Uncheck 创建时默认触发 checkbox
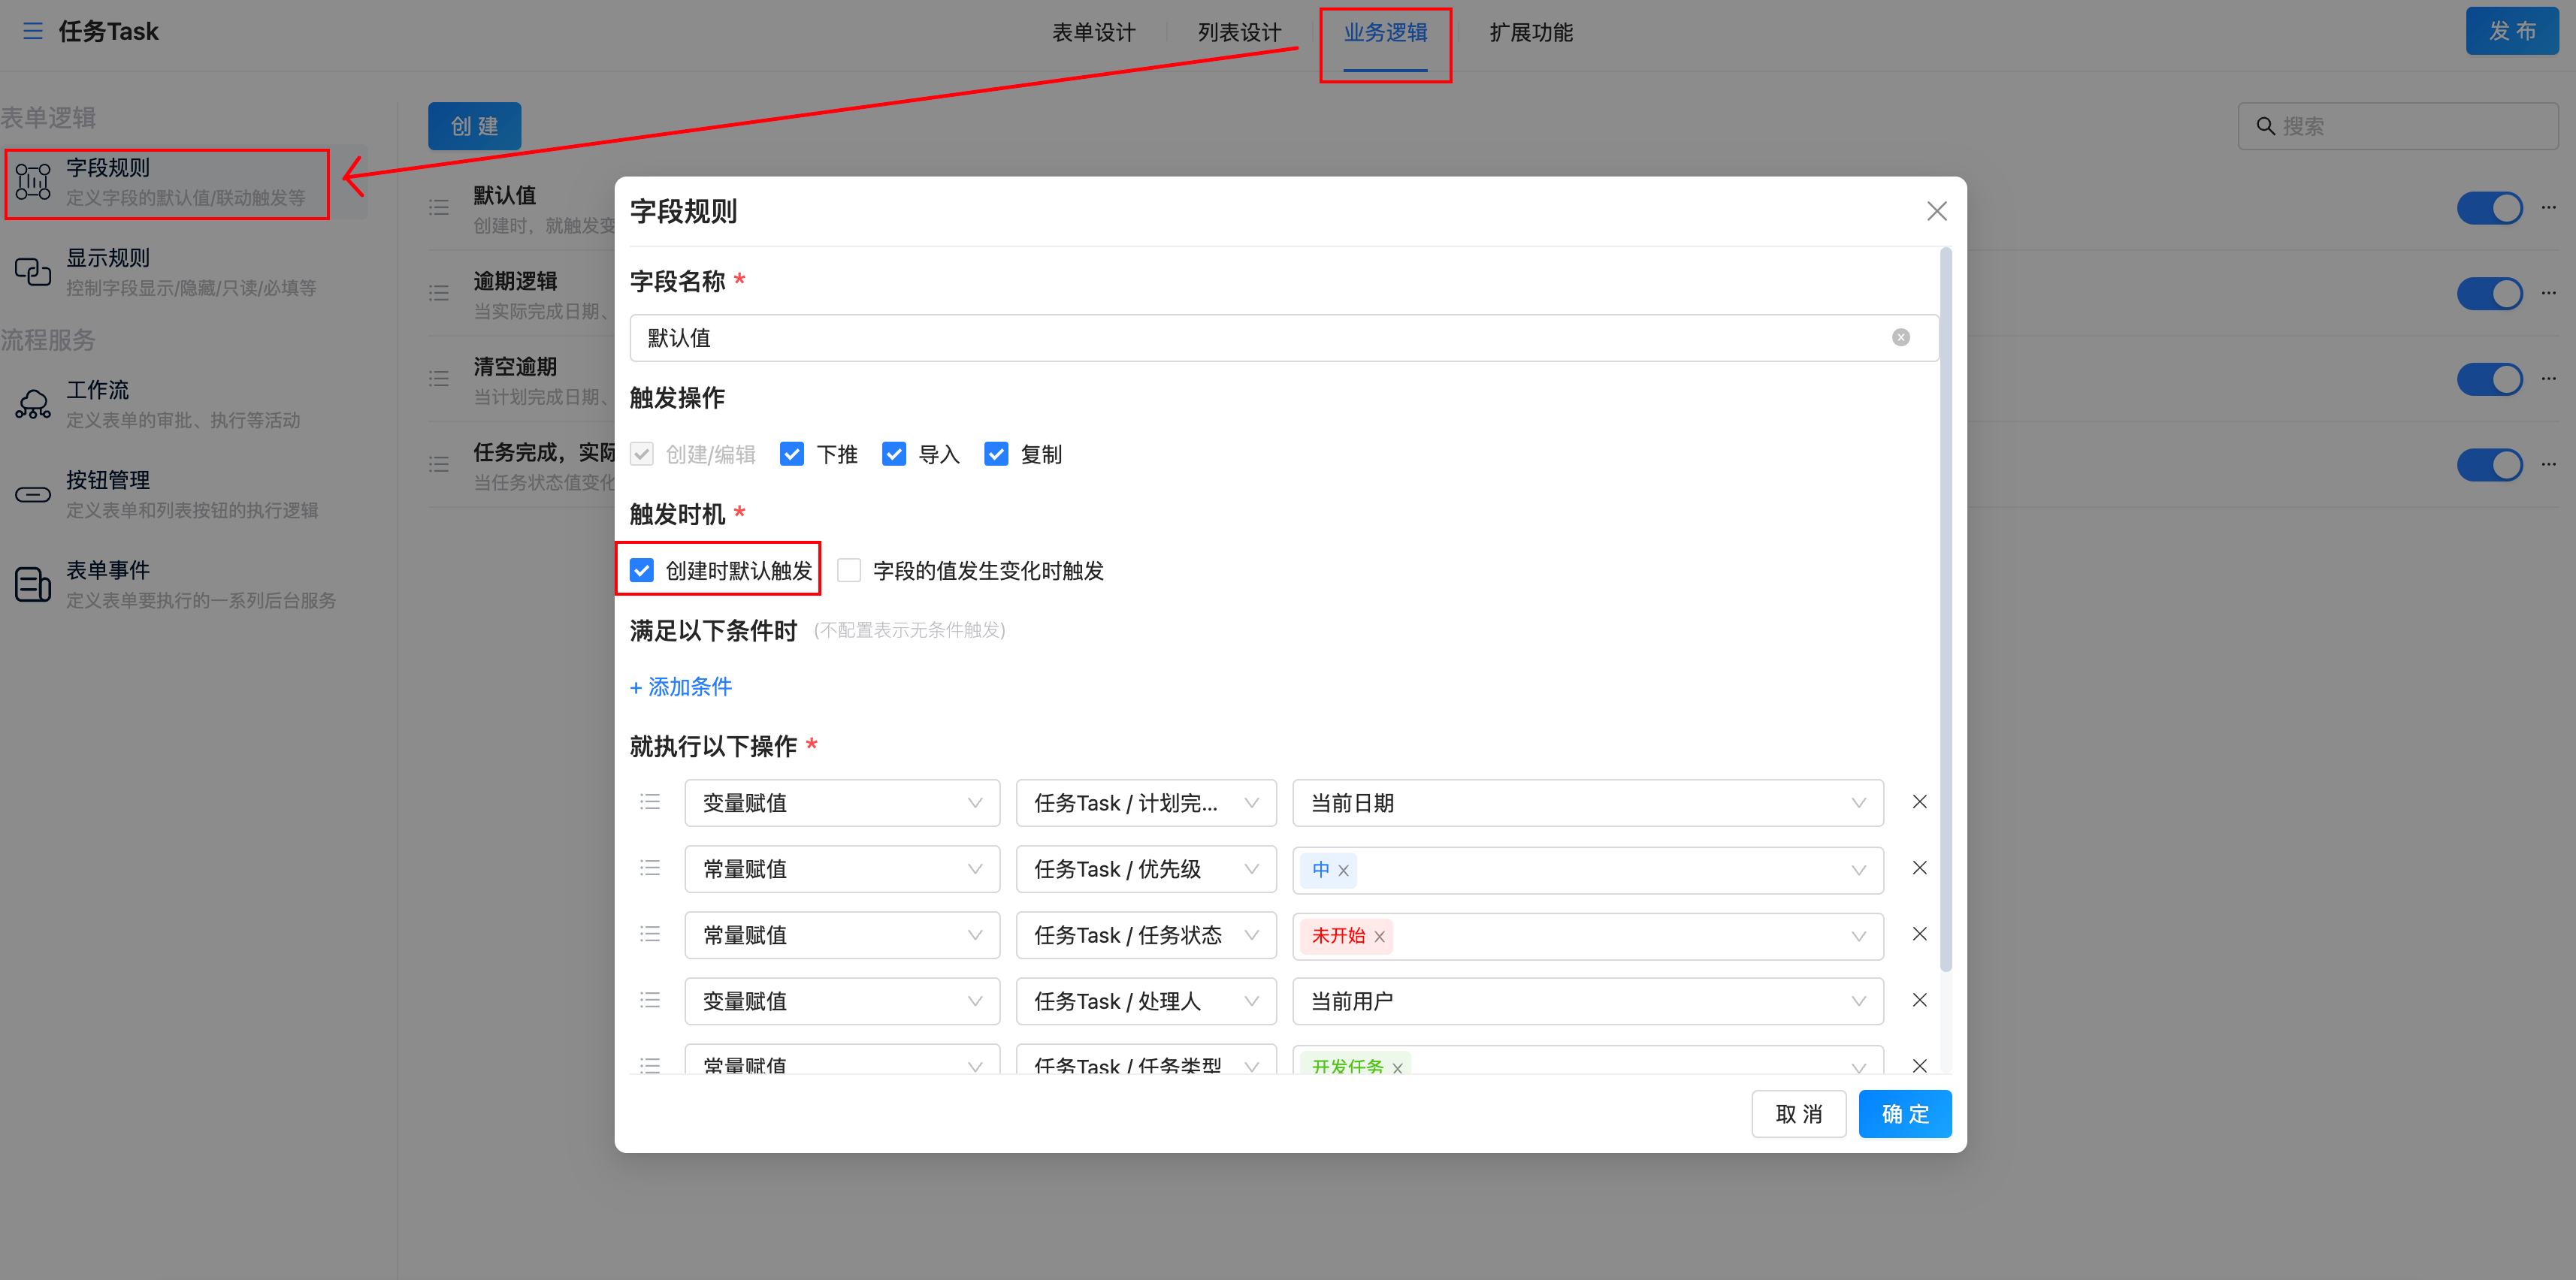 pos(641,571)
